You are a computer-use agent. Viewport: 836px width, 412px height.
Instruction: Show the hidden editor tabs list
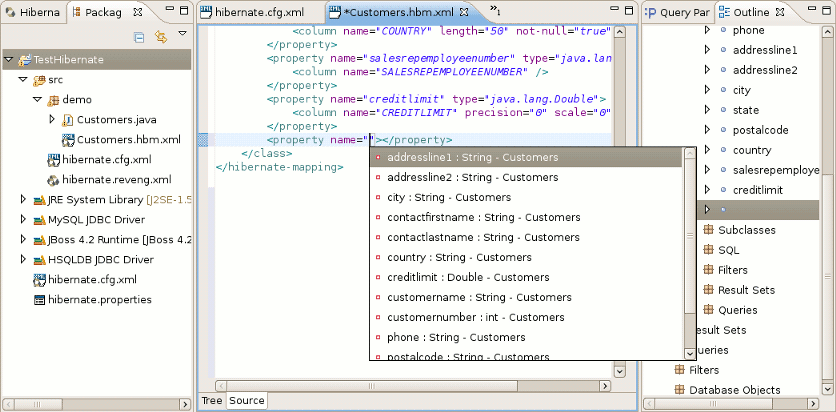point(494,11)
